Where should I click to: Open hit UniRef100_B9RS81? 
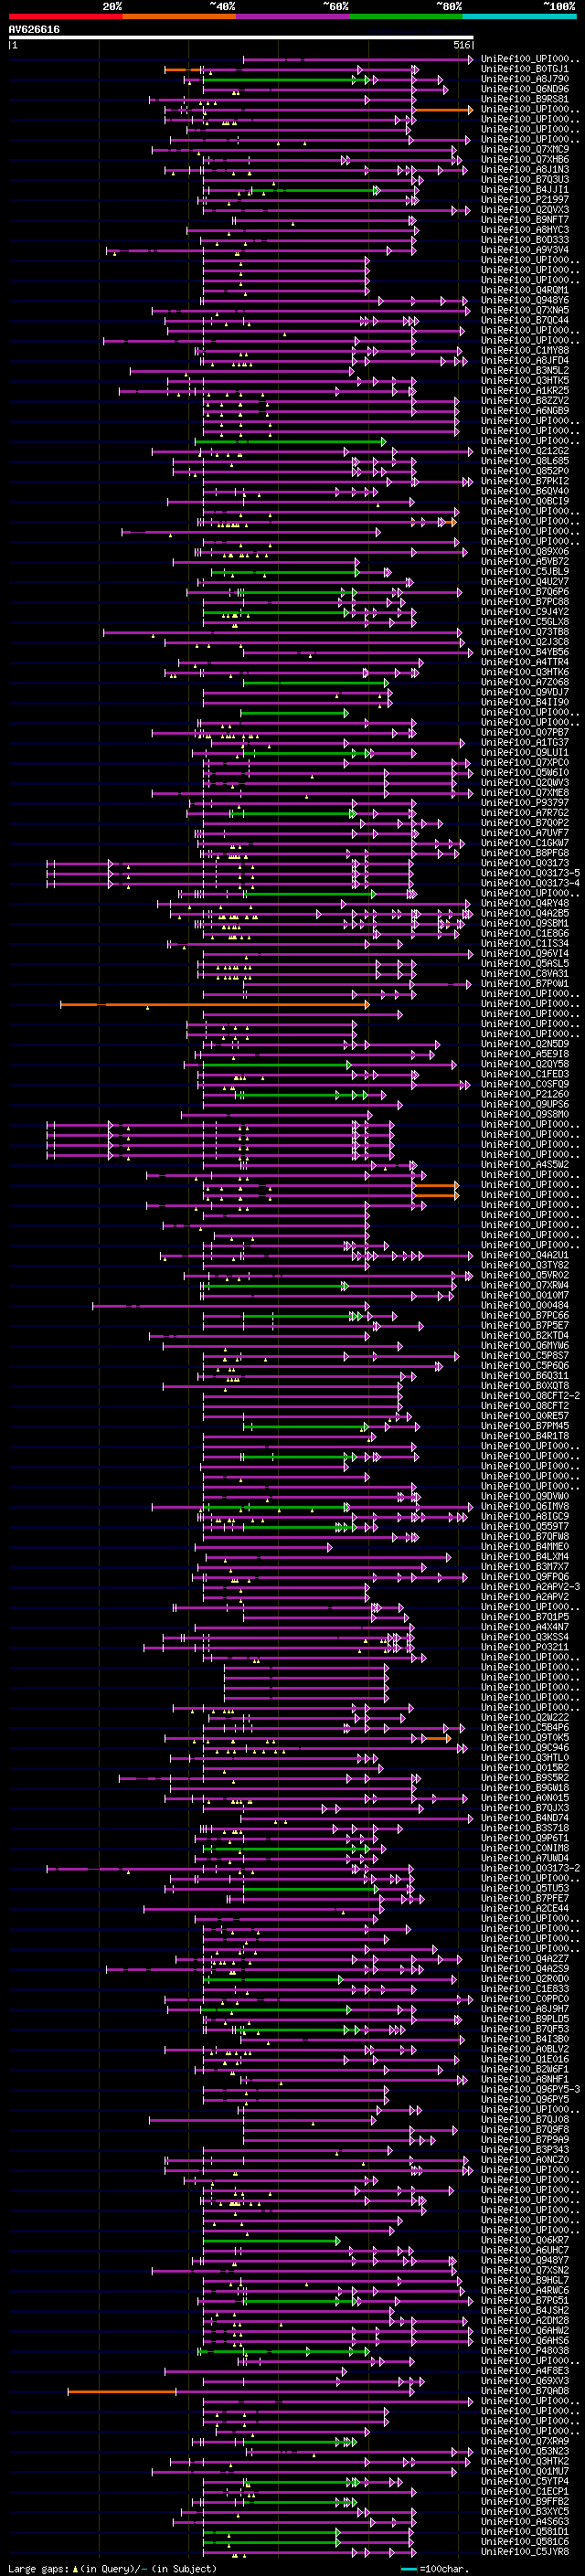click(x=525, y=100)
